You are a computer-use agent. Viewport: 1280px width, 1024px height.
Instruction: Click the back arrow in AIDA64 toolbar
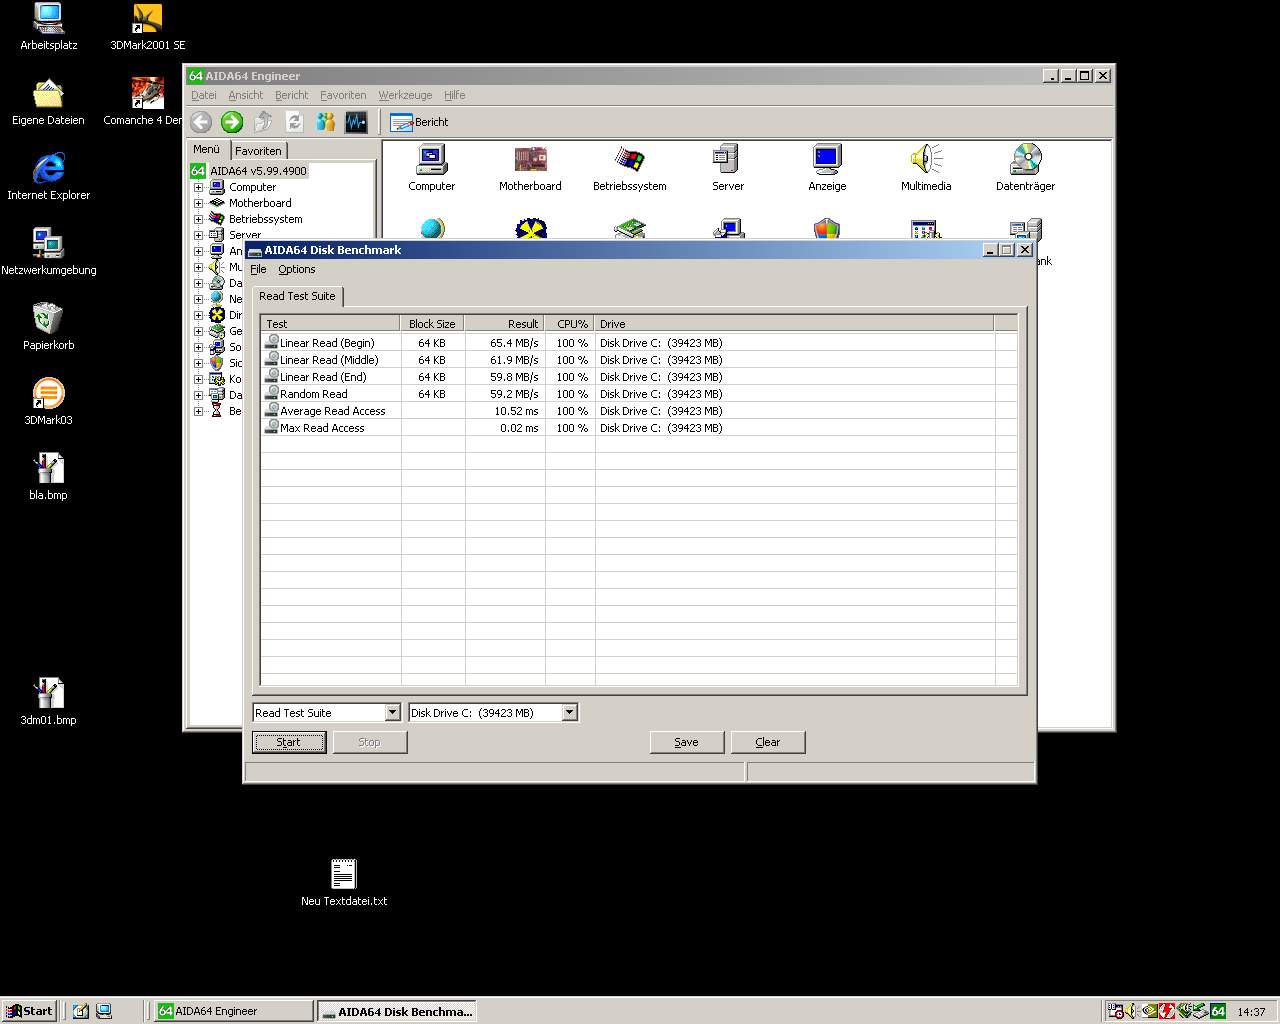coord(201,122)
